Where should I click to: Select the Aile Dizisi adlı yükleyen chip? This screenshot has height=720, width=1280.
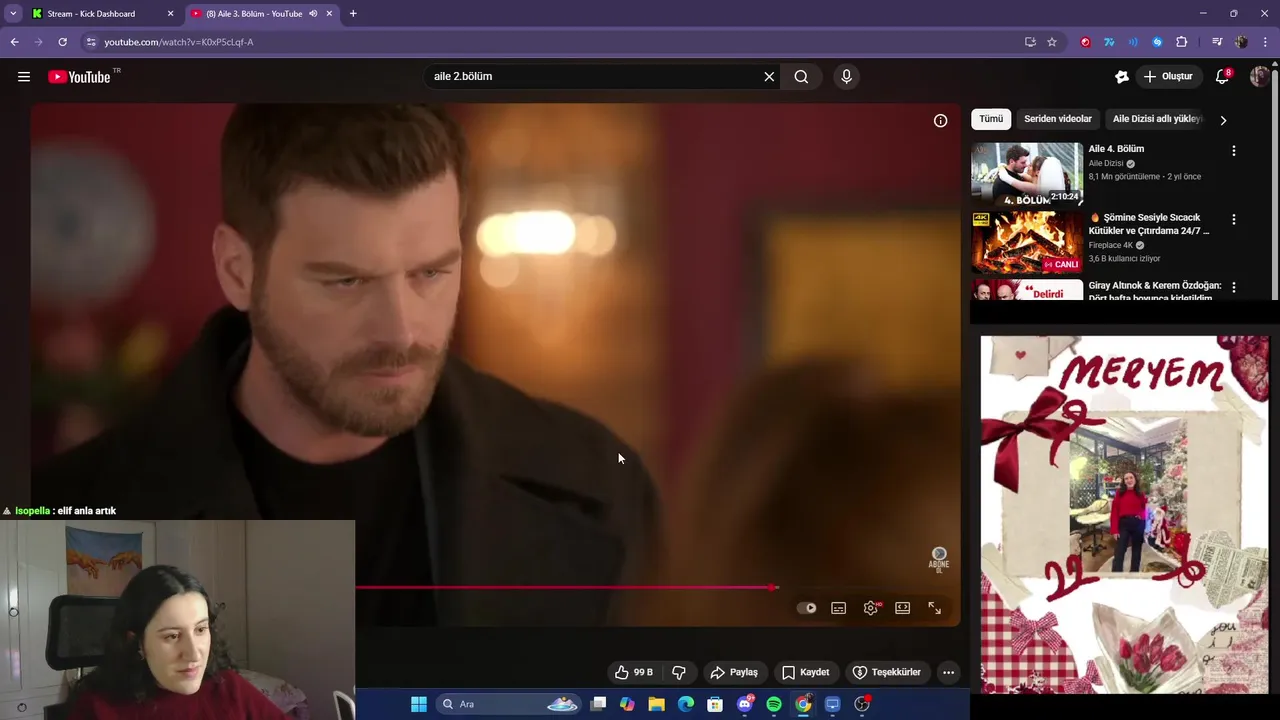pos(1156,119)
